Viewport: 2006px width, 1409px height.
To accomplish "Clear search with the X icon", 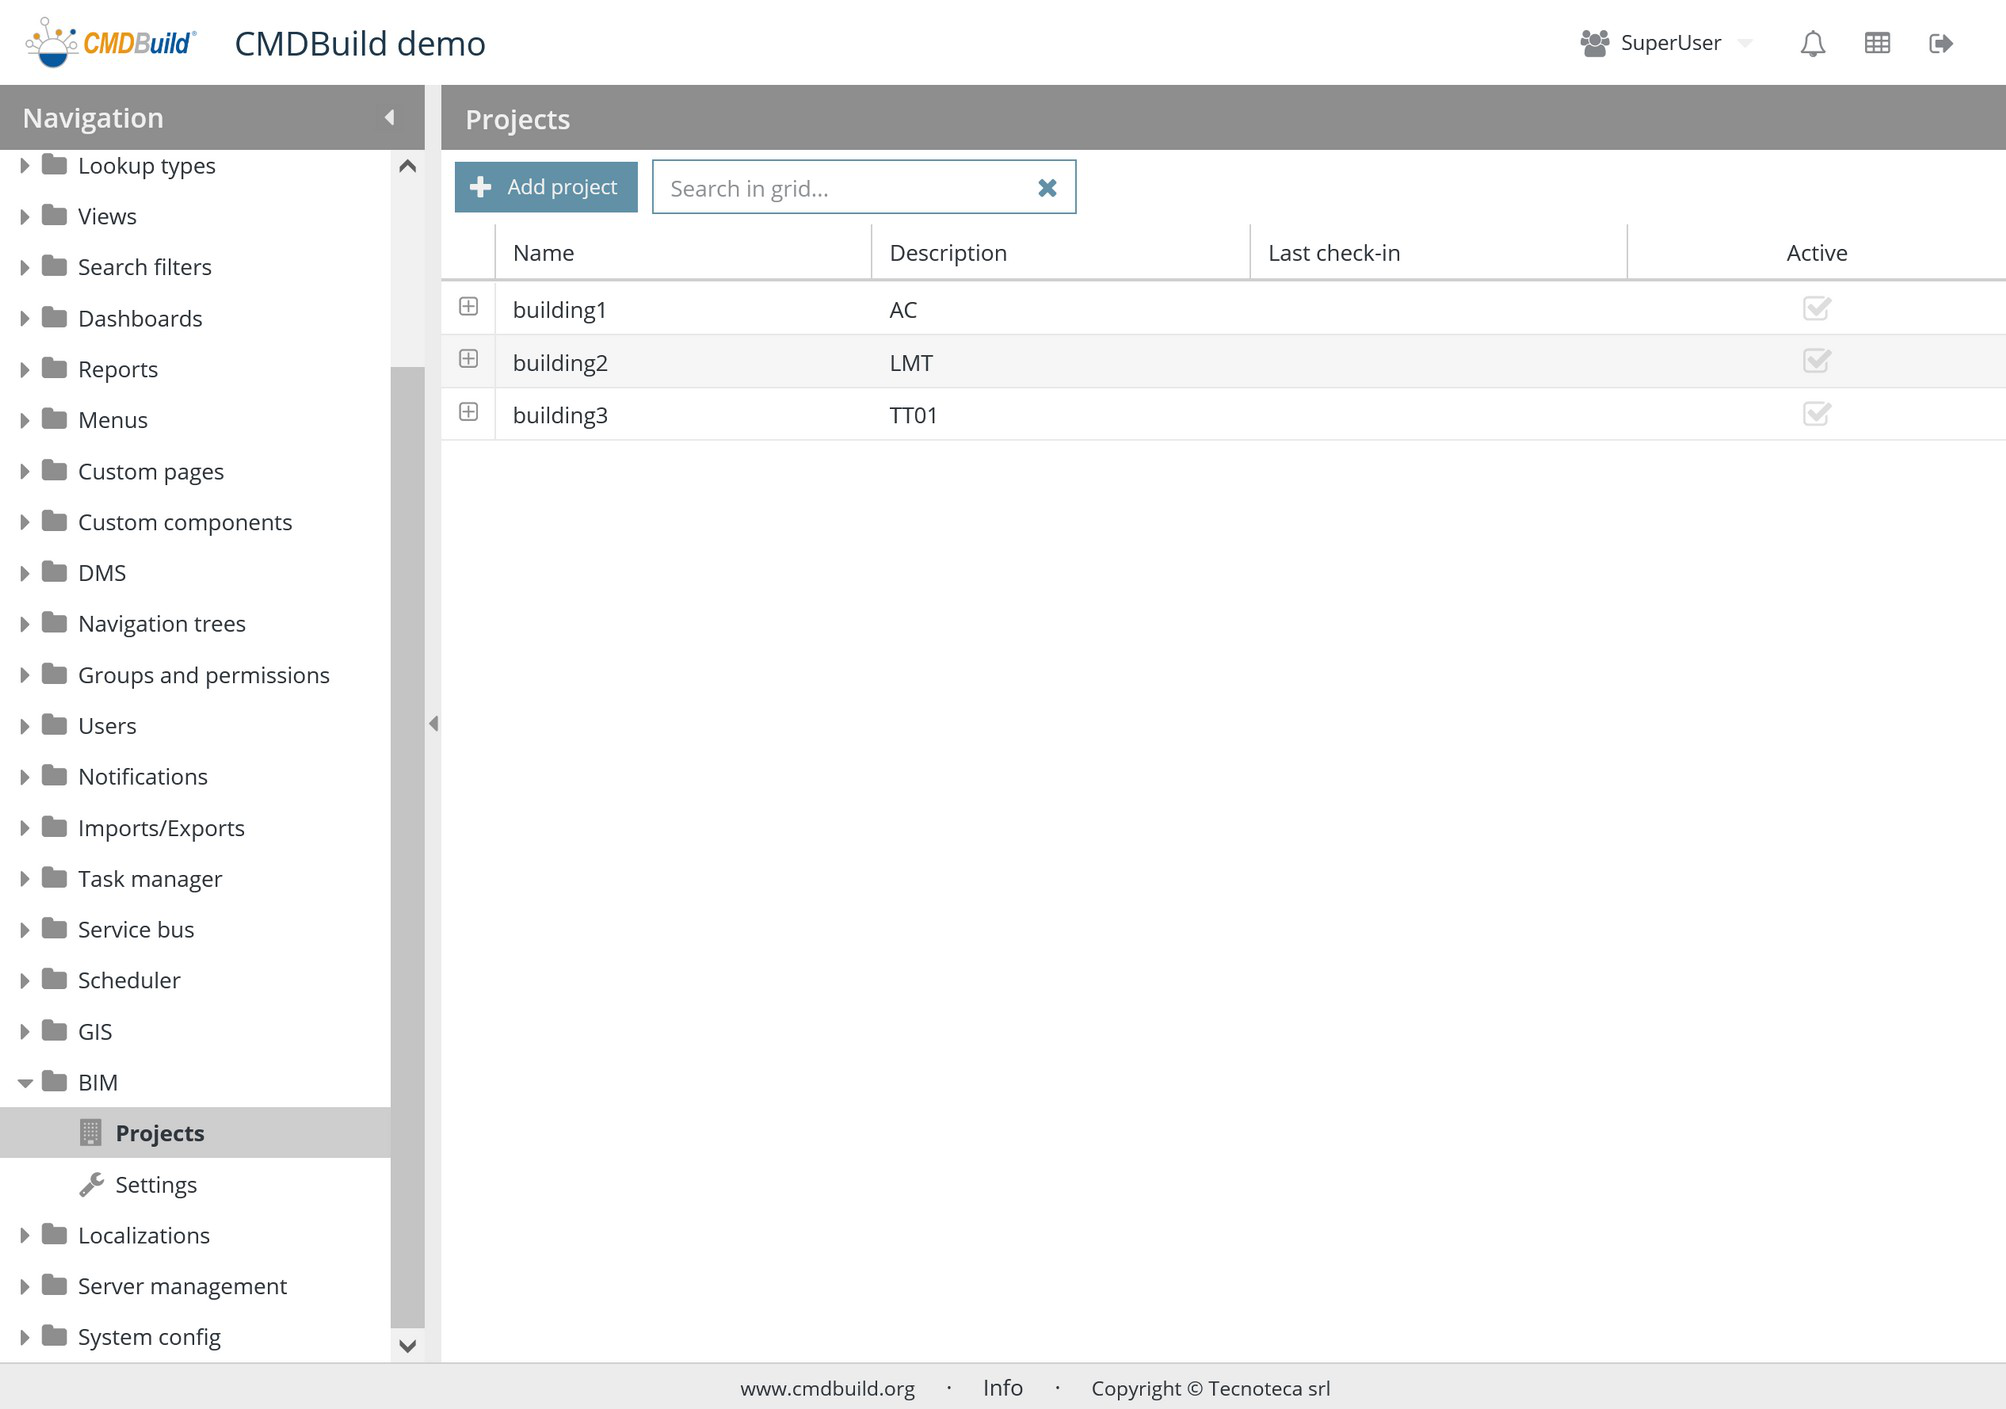I will click(x=1047, y=188).
